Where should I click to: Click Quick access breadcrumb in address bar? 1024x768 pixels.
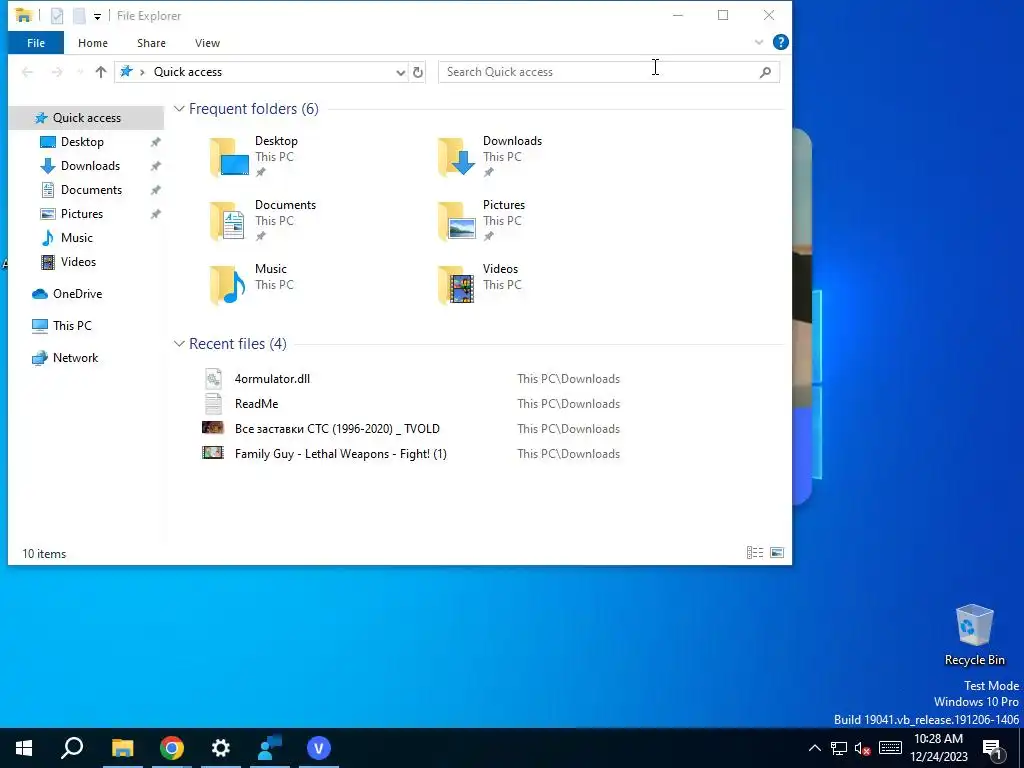(x=187, y=72)
